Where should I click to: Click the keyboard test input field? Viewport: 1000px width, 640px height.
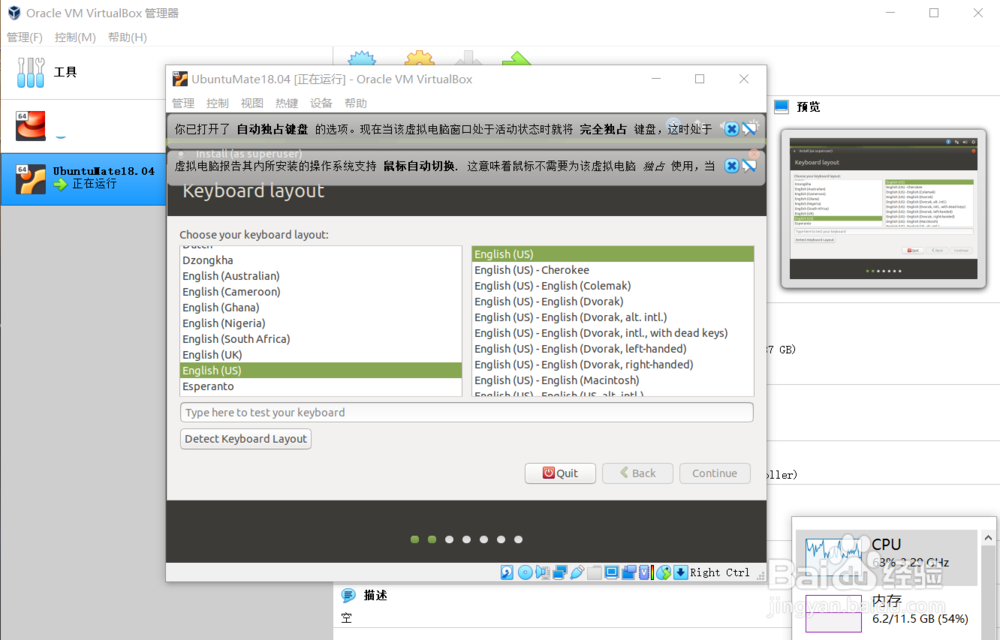pyautogui.click(x=467, y=412)
